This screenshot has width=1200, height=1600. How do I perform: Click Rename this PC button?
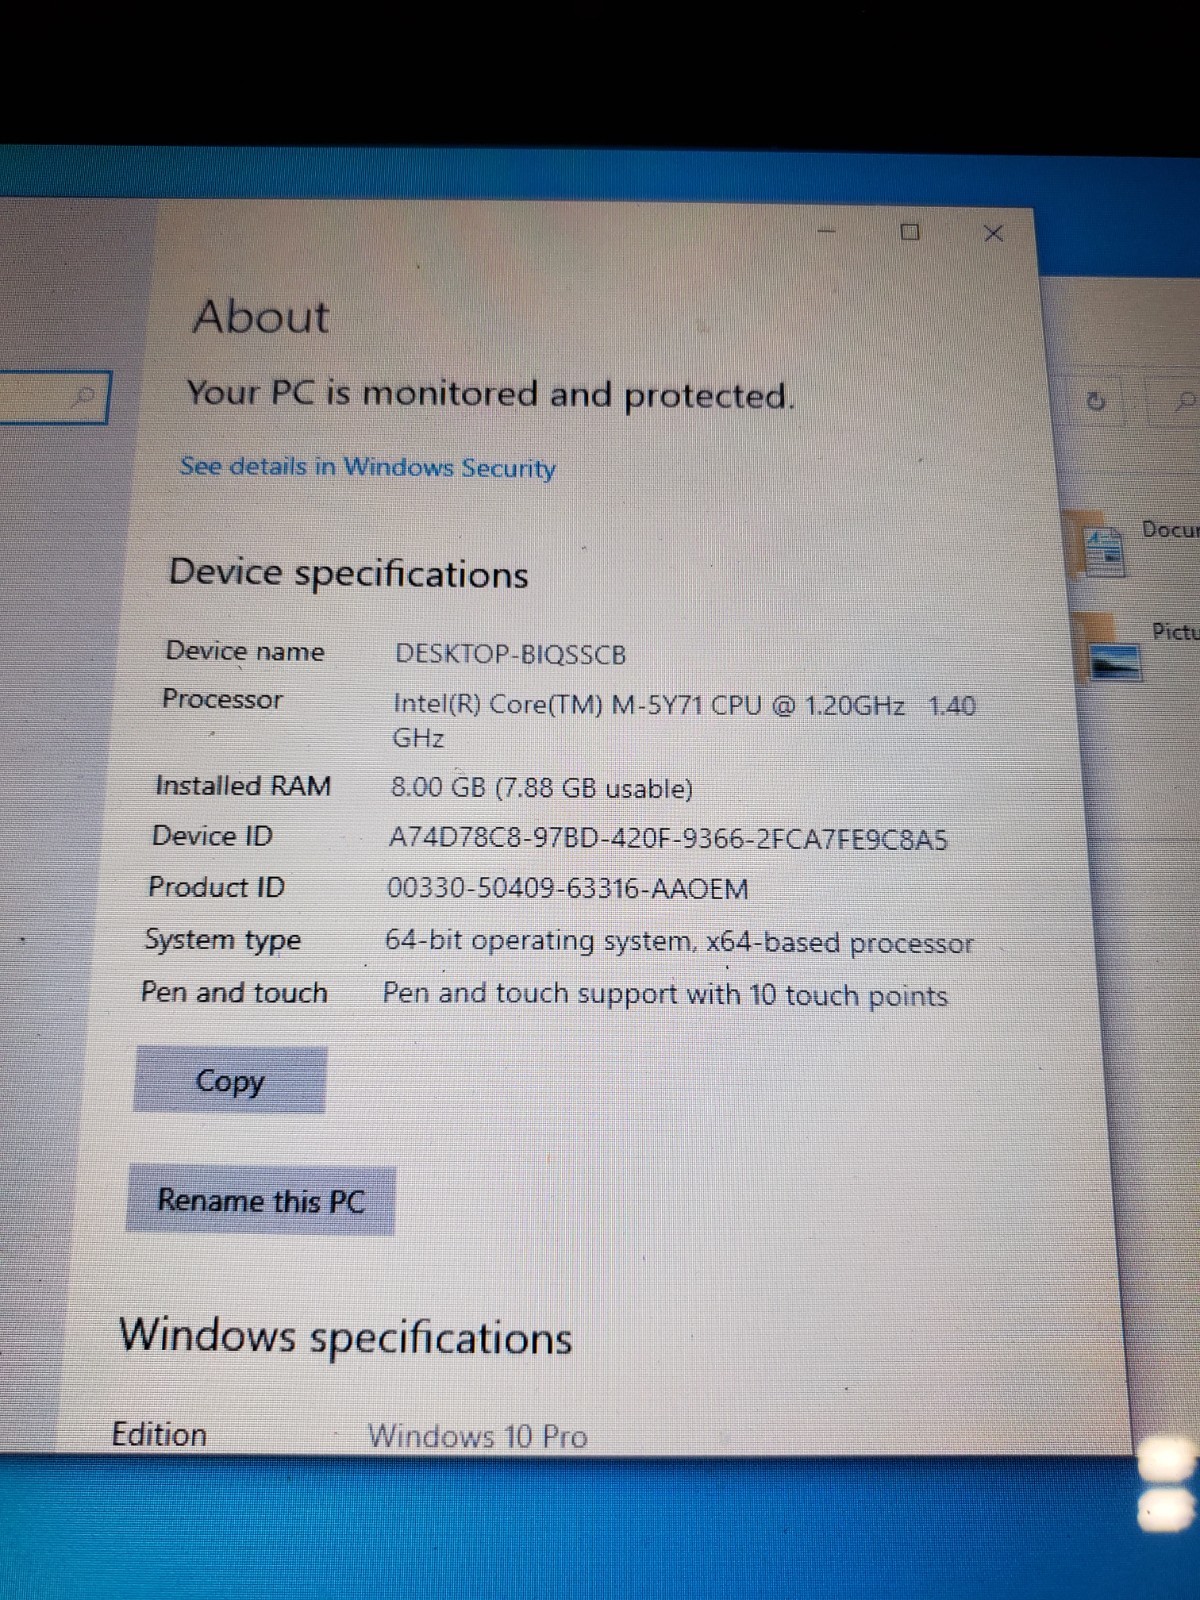tap(261, 1200)
